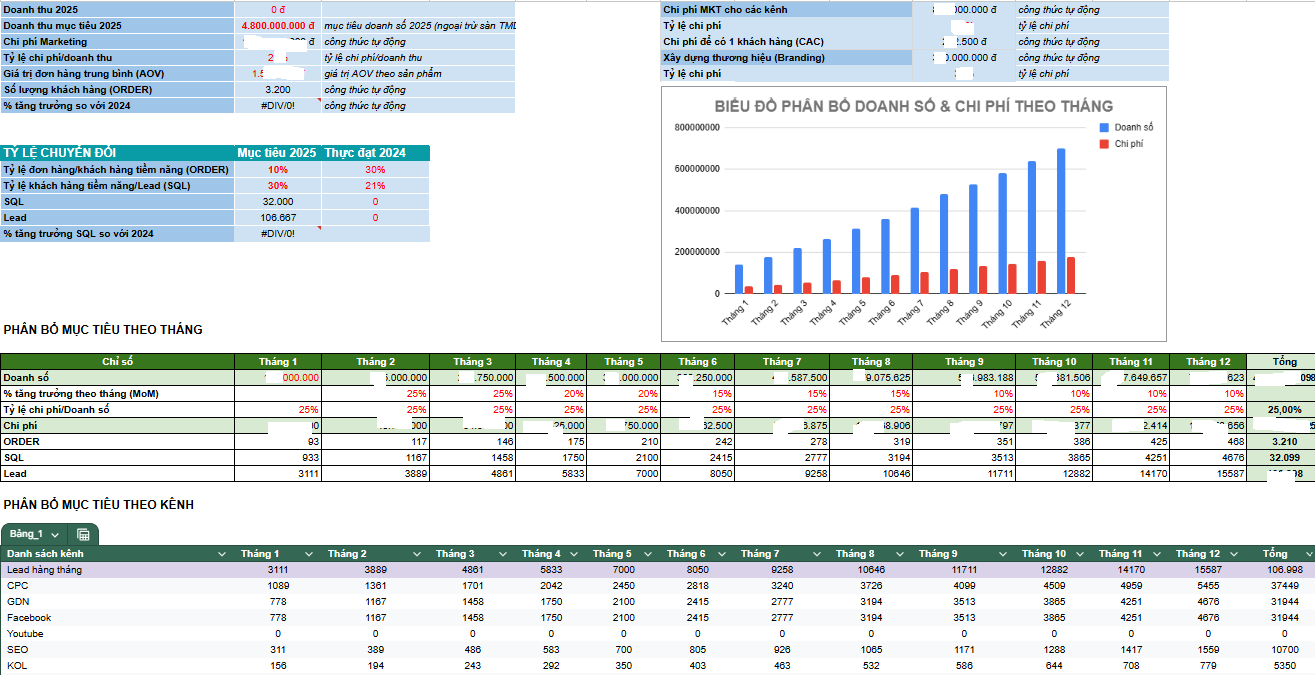1315x675 pixels.
Task: Click the Thực đạt 2024 column header
Action: click(375, 153)
